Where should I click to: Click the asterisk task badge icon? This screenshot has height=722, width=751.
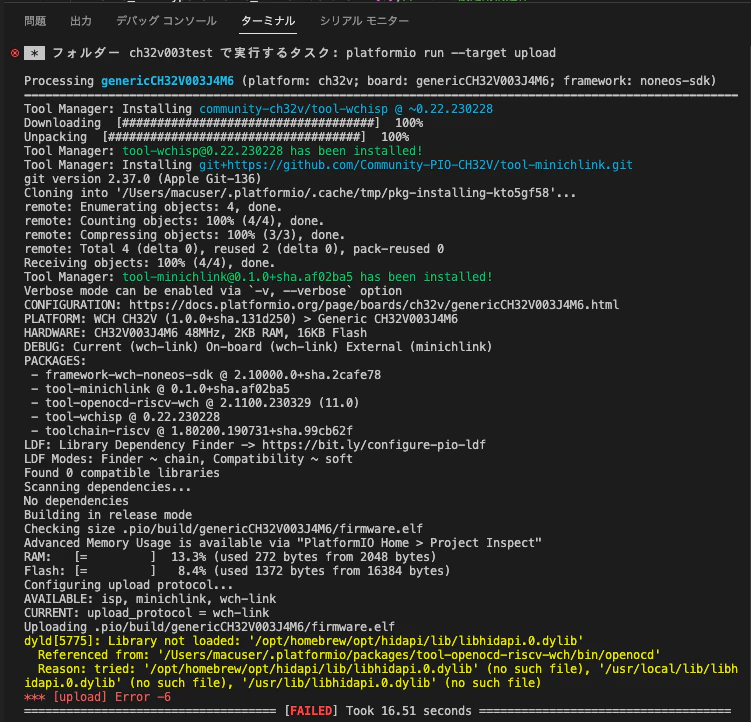tap(34, 53)
